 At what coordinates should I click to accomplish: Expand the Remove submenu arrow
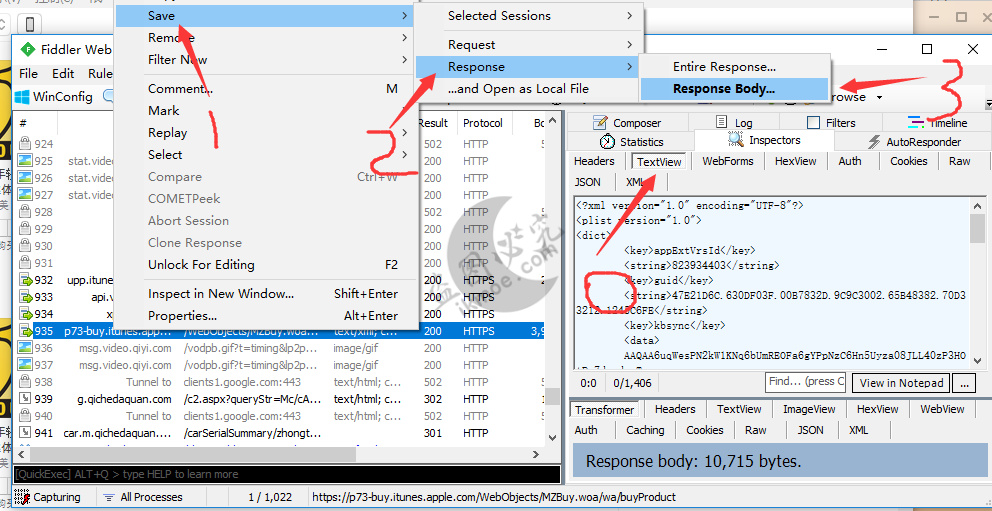404,38
